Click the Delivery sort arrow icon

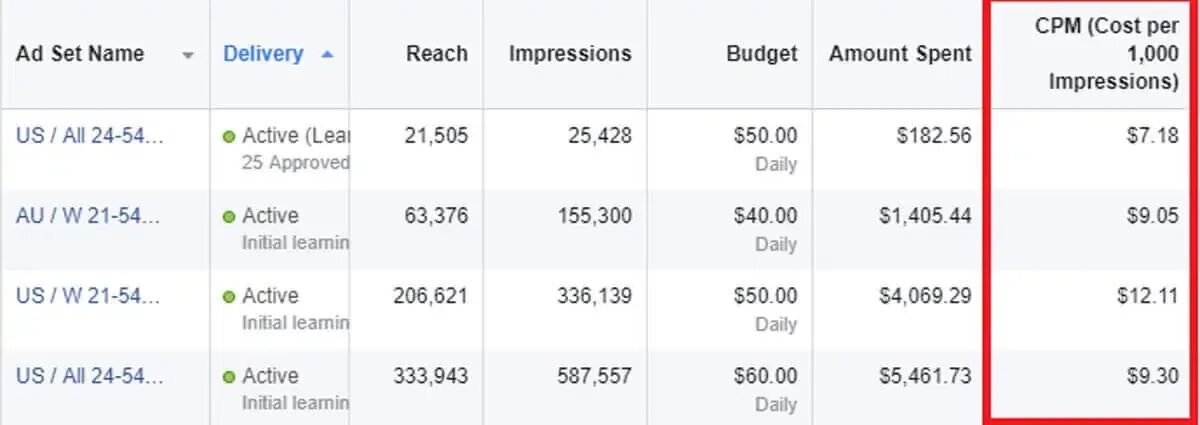[x=326, y=55]
